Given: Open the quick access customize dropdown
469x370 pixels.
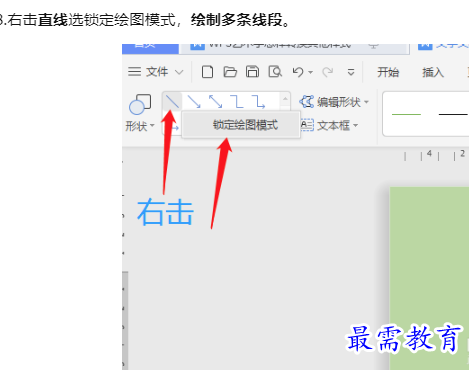Looking at the screenshot, I should [x=351, y=72].
